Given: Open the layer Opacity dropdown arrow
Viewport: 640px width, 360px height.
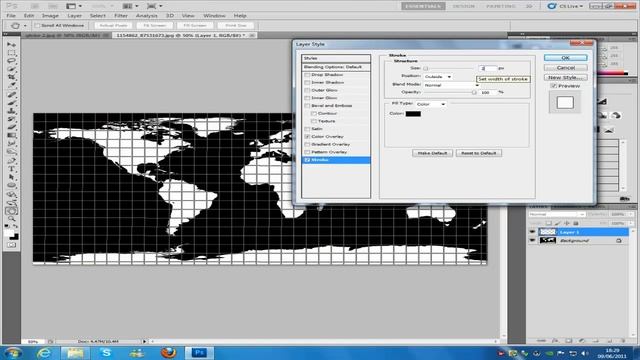Looking at the screenshot, I should (x=631, y=214).
